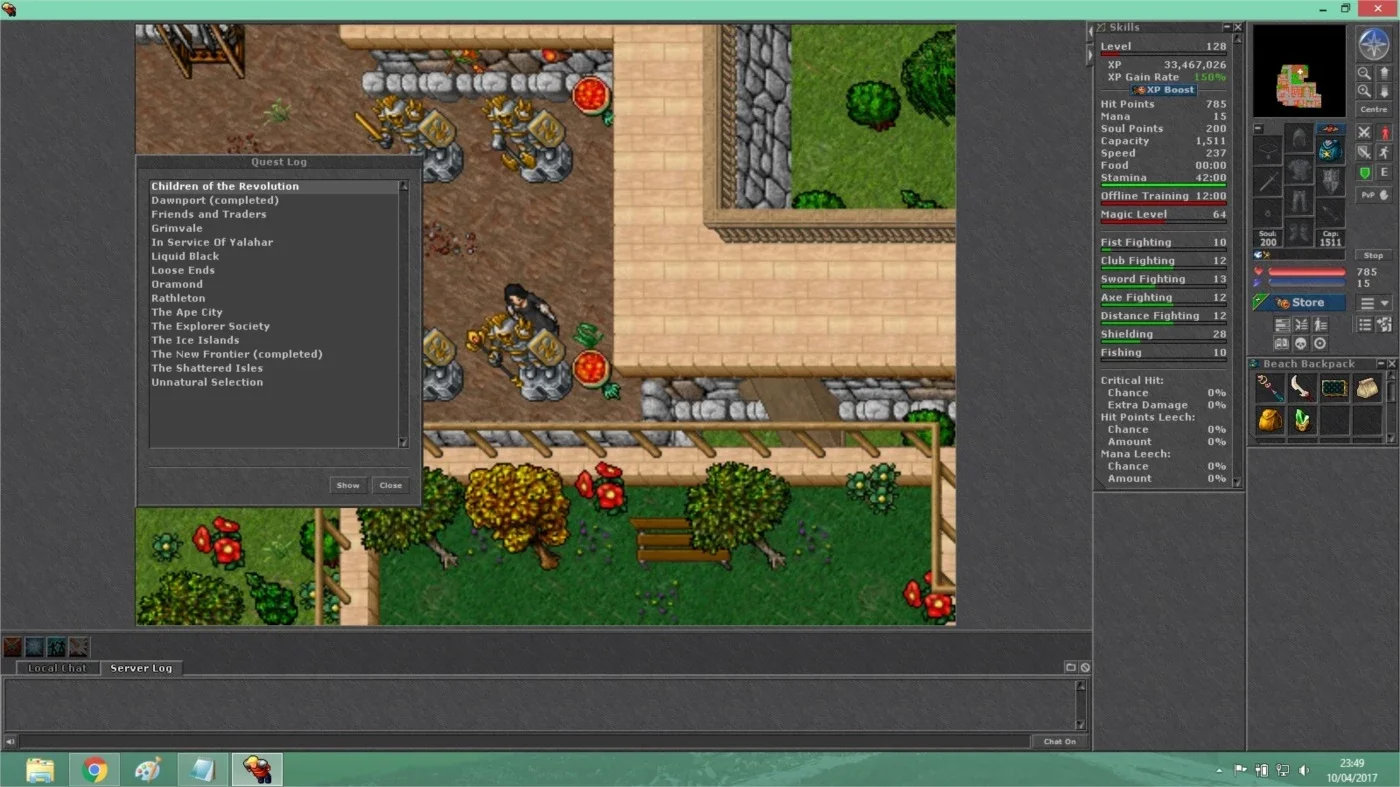Click the Stop button
Screen dimensions: 1400x787
click(1373, 255)
